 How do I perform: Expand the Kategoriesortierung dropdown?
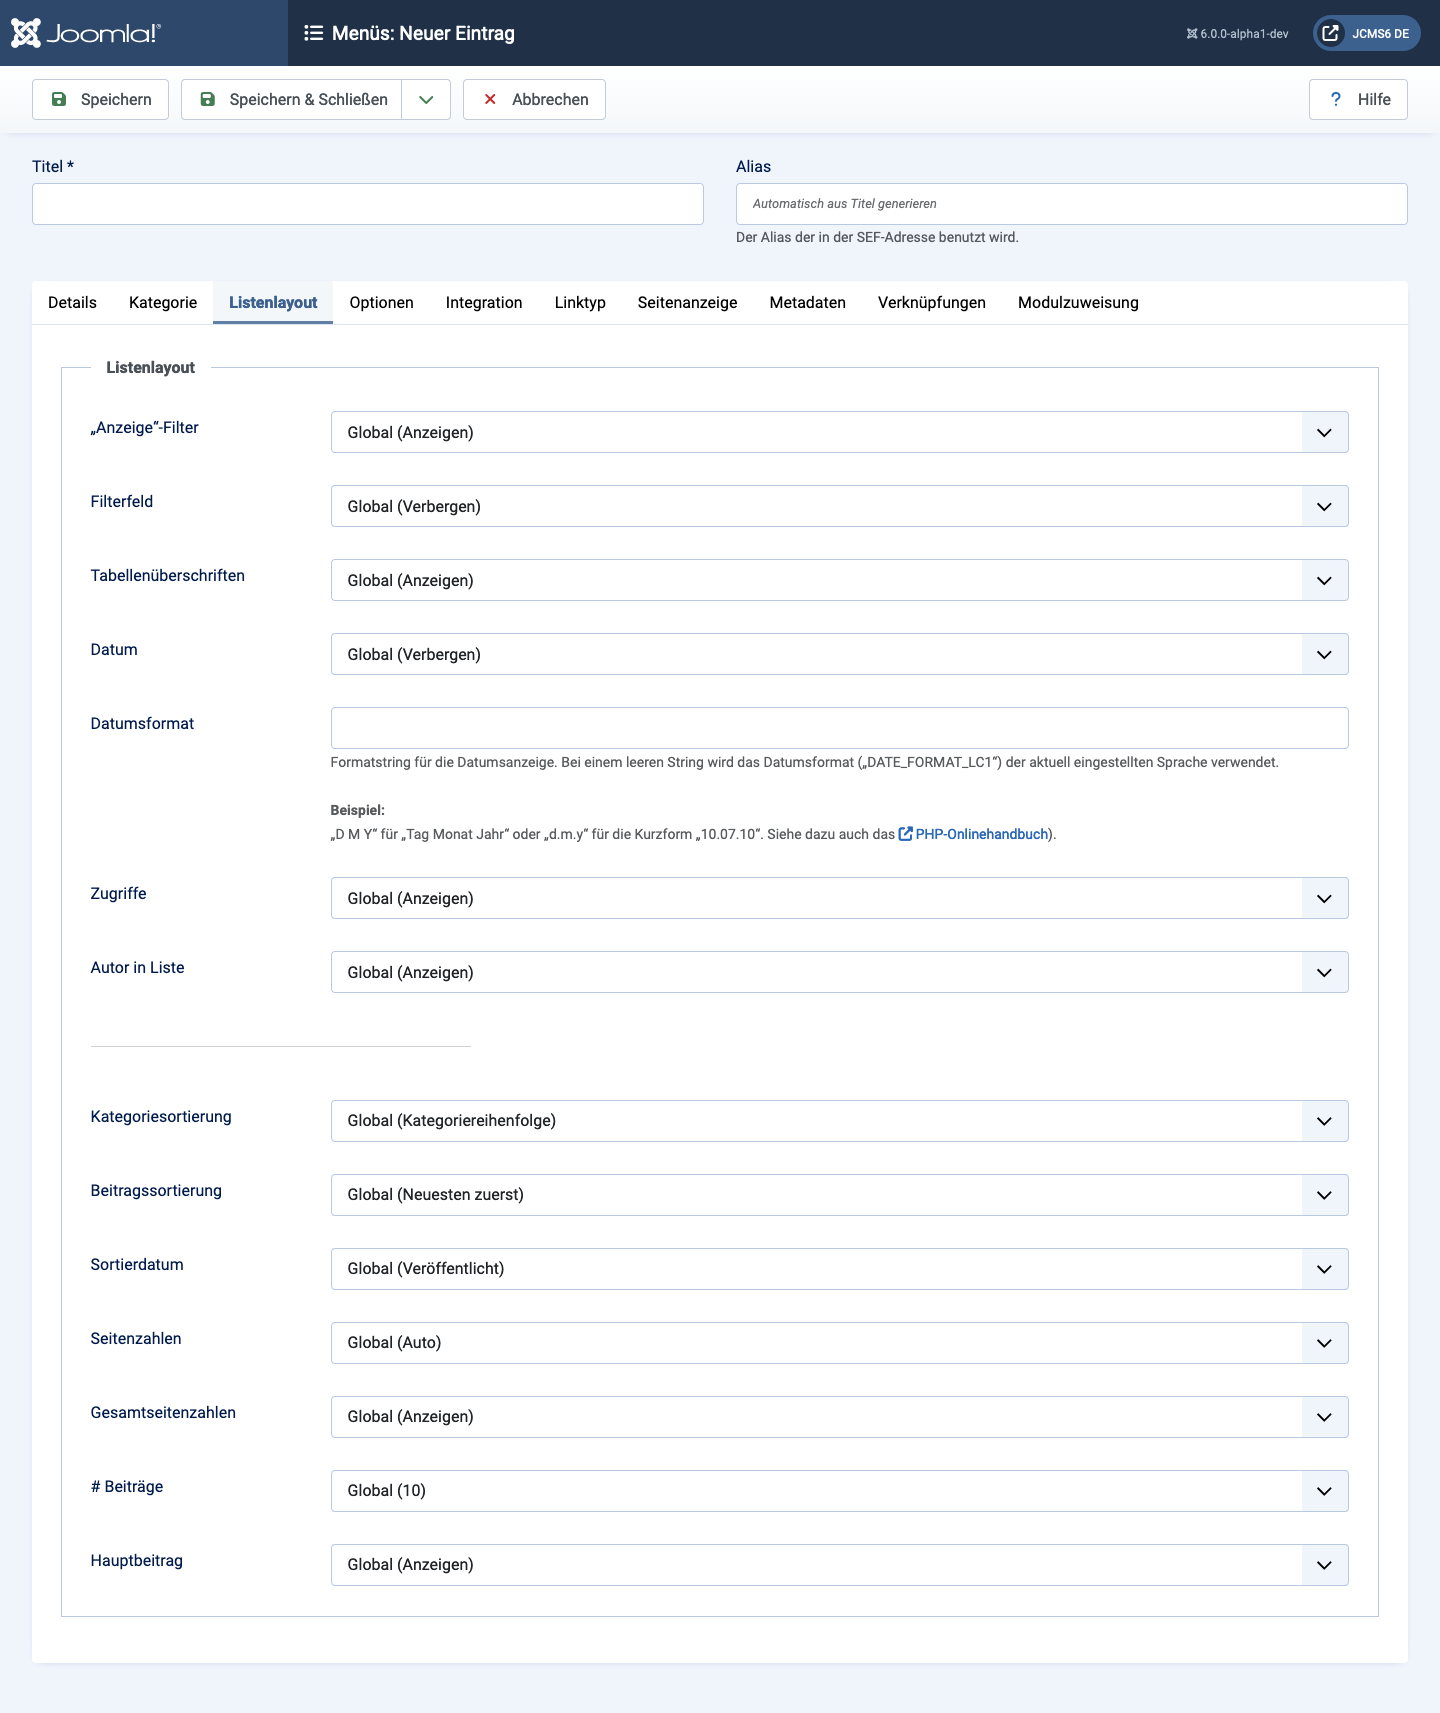coord(840,1121)
